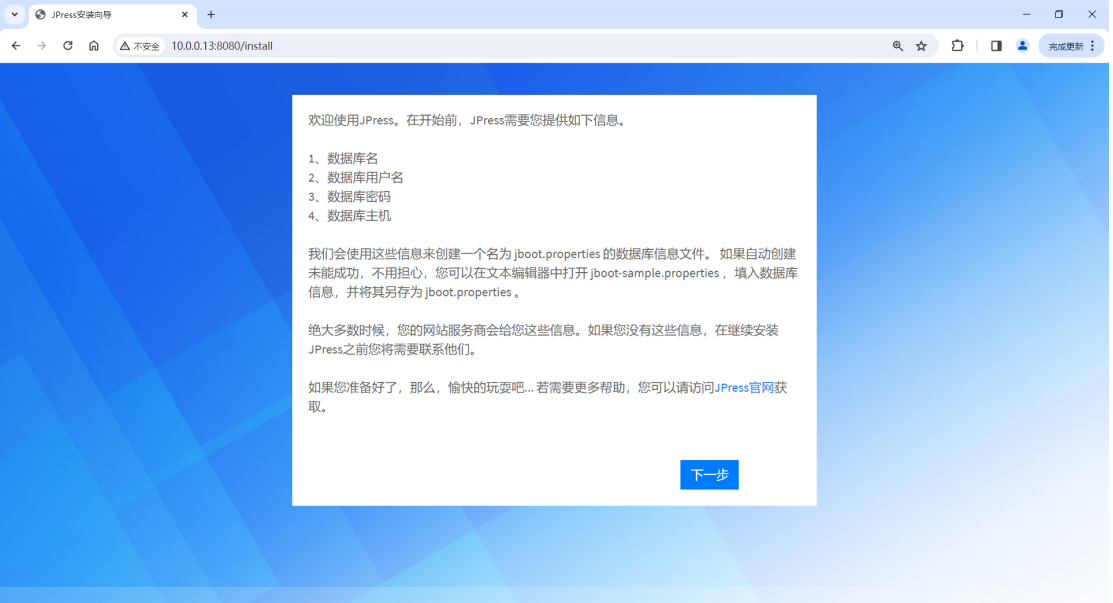The height and width of the screenshot is (603, 1113).
Task: Follow the JPress官网 link
Action: pos(744,387)
